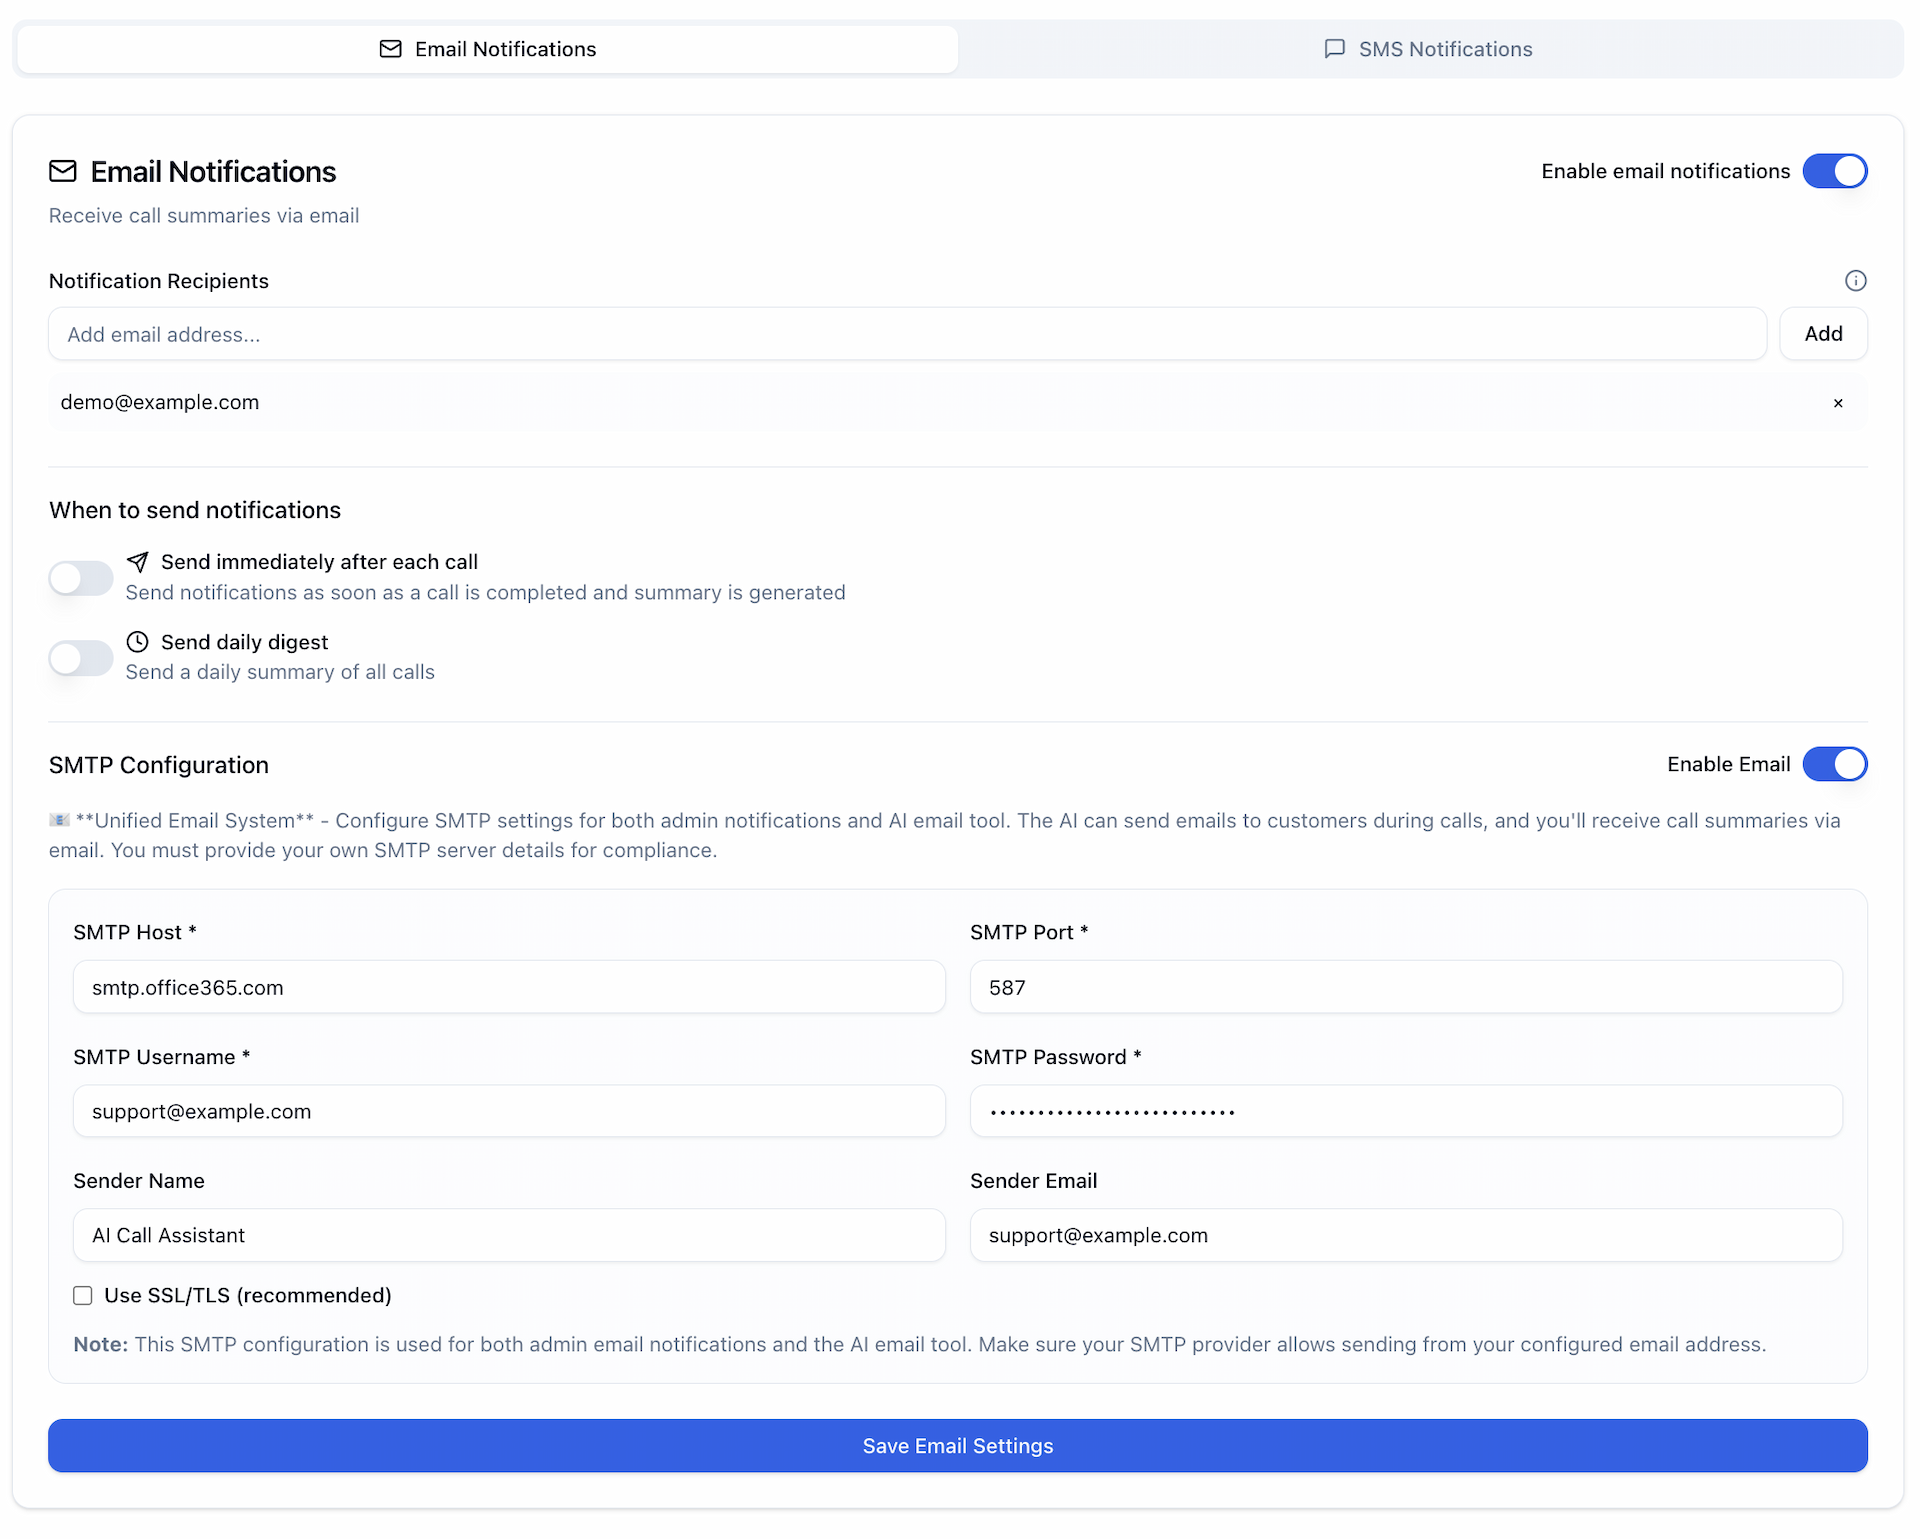This screenshot has height=1539, width=1920.
Task: Click the SMTP Host field showing smtp.office365.com
Action: (x=508, y=987)
